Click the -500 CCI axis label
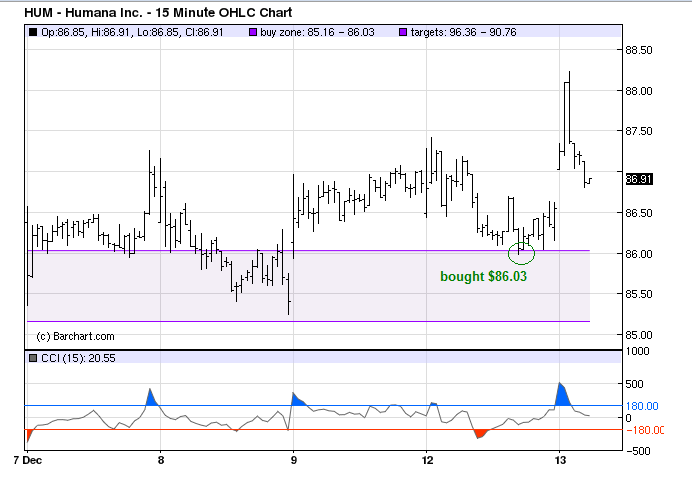 coord(638,451)
